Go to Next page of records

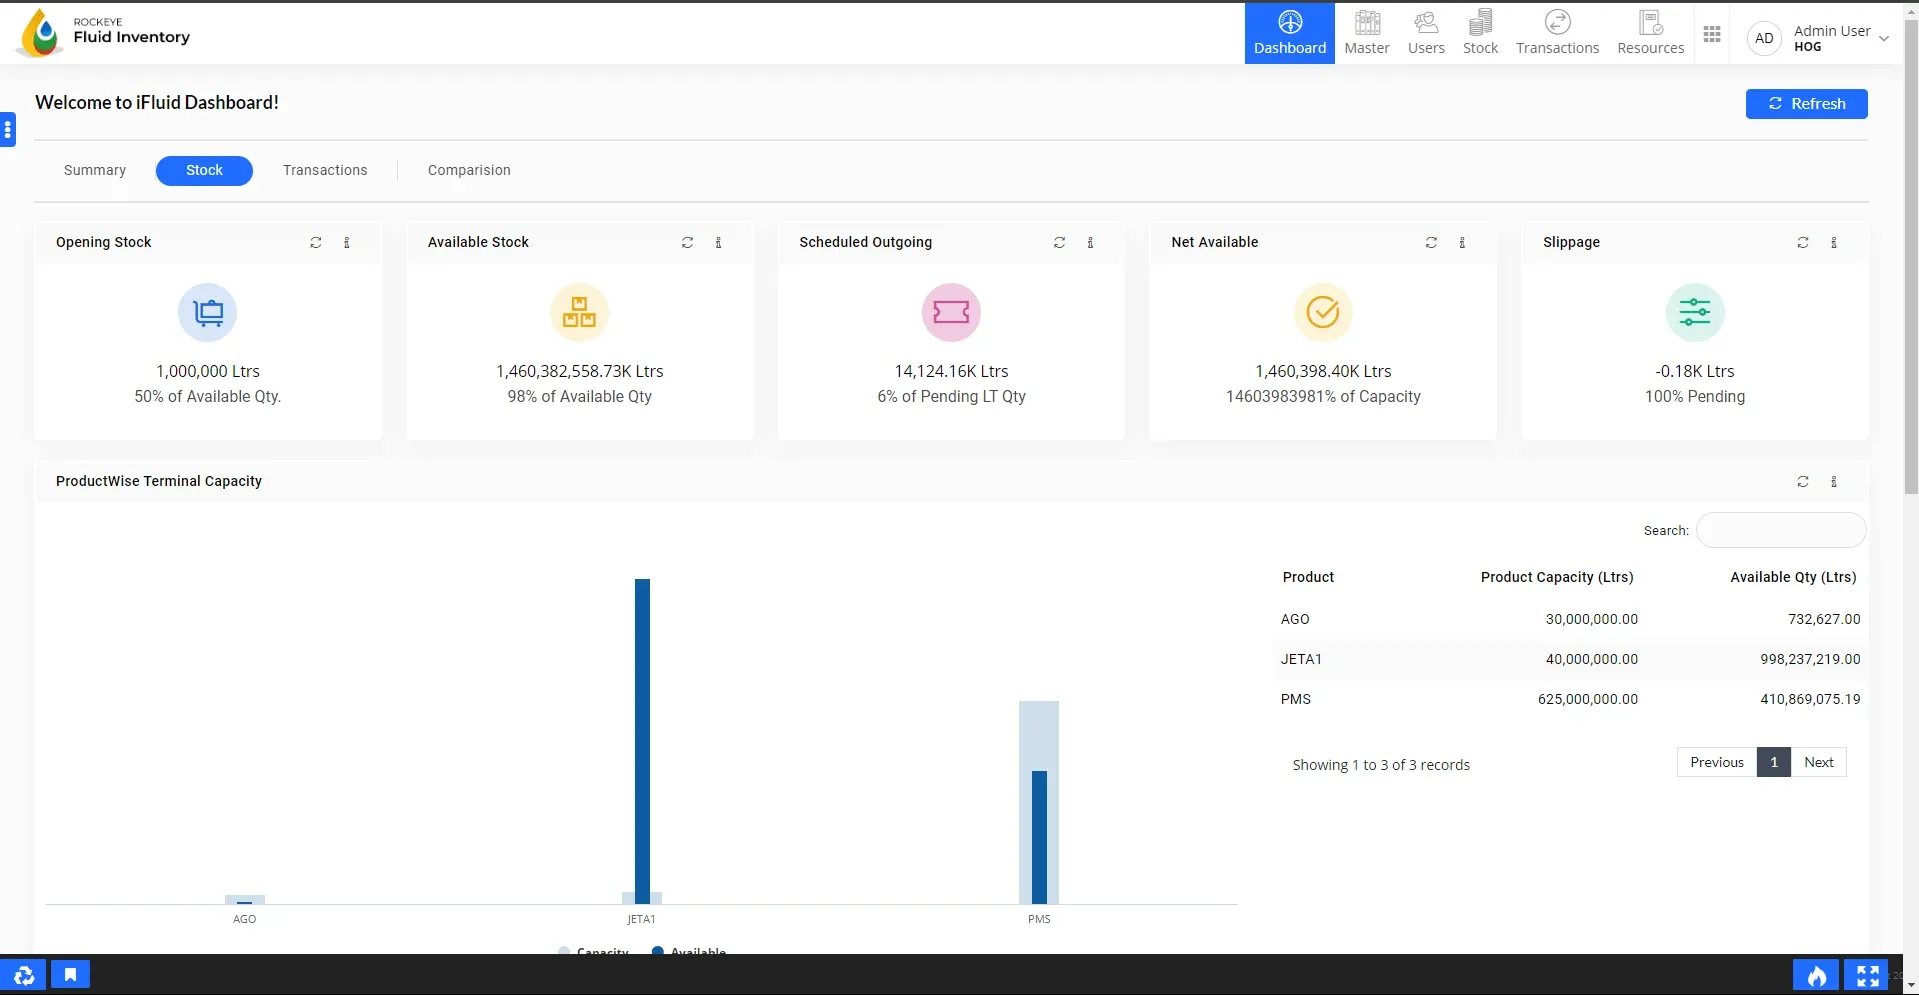(x=1818, y=763)
